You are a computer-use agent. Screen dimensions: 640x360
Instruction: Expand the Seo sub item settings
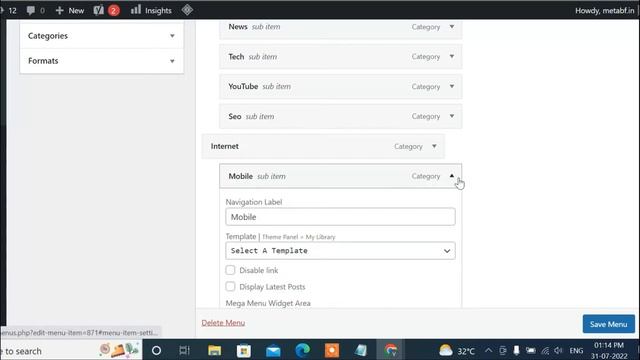[x=452, y=116]
